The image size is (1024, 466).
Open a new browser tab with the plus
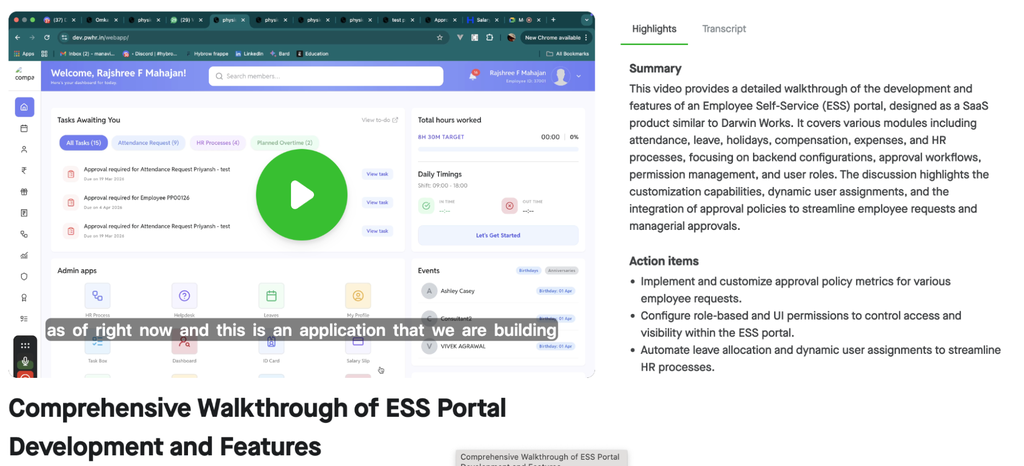click(554, 20)
